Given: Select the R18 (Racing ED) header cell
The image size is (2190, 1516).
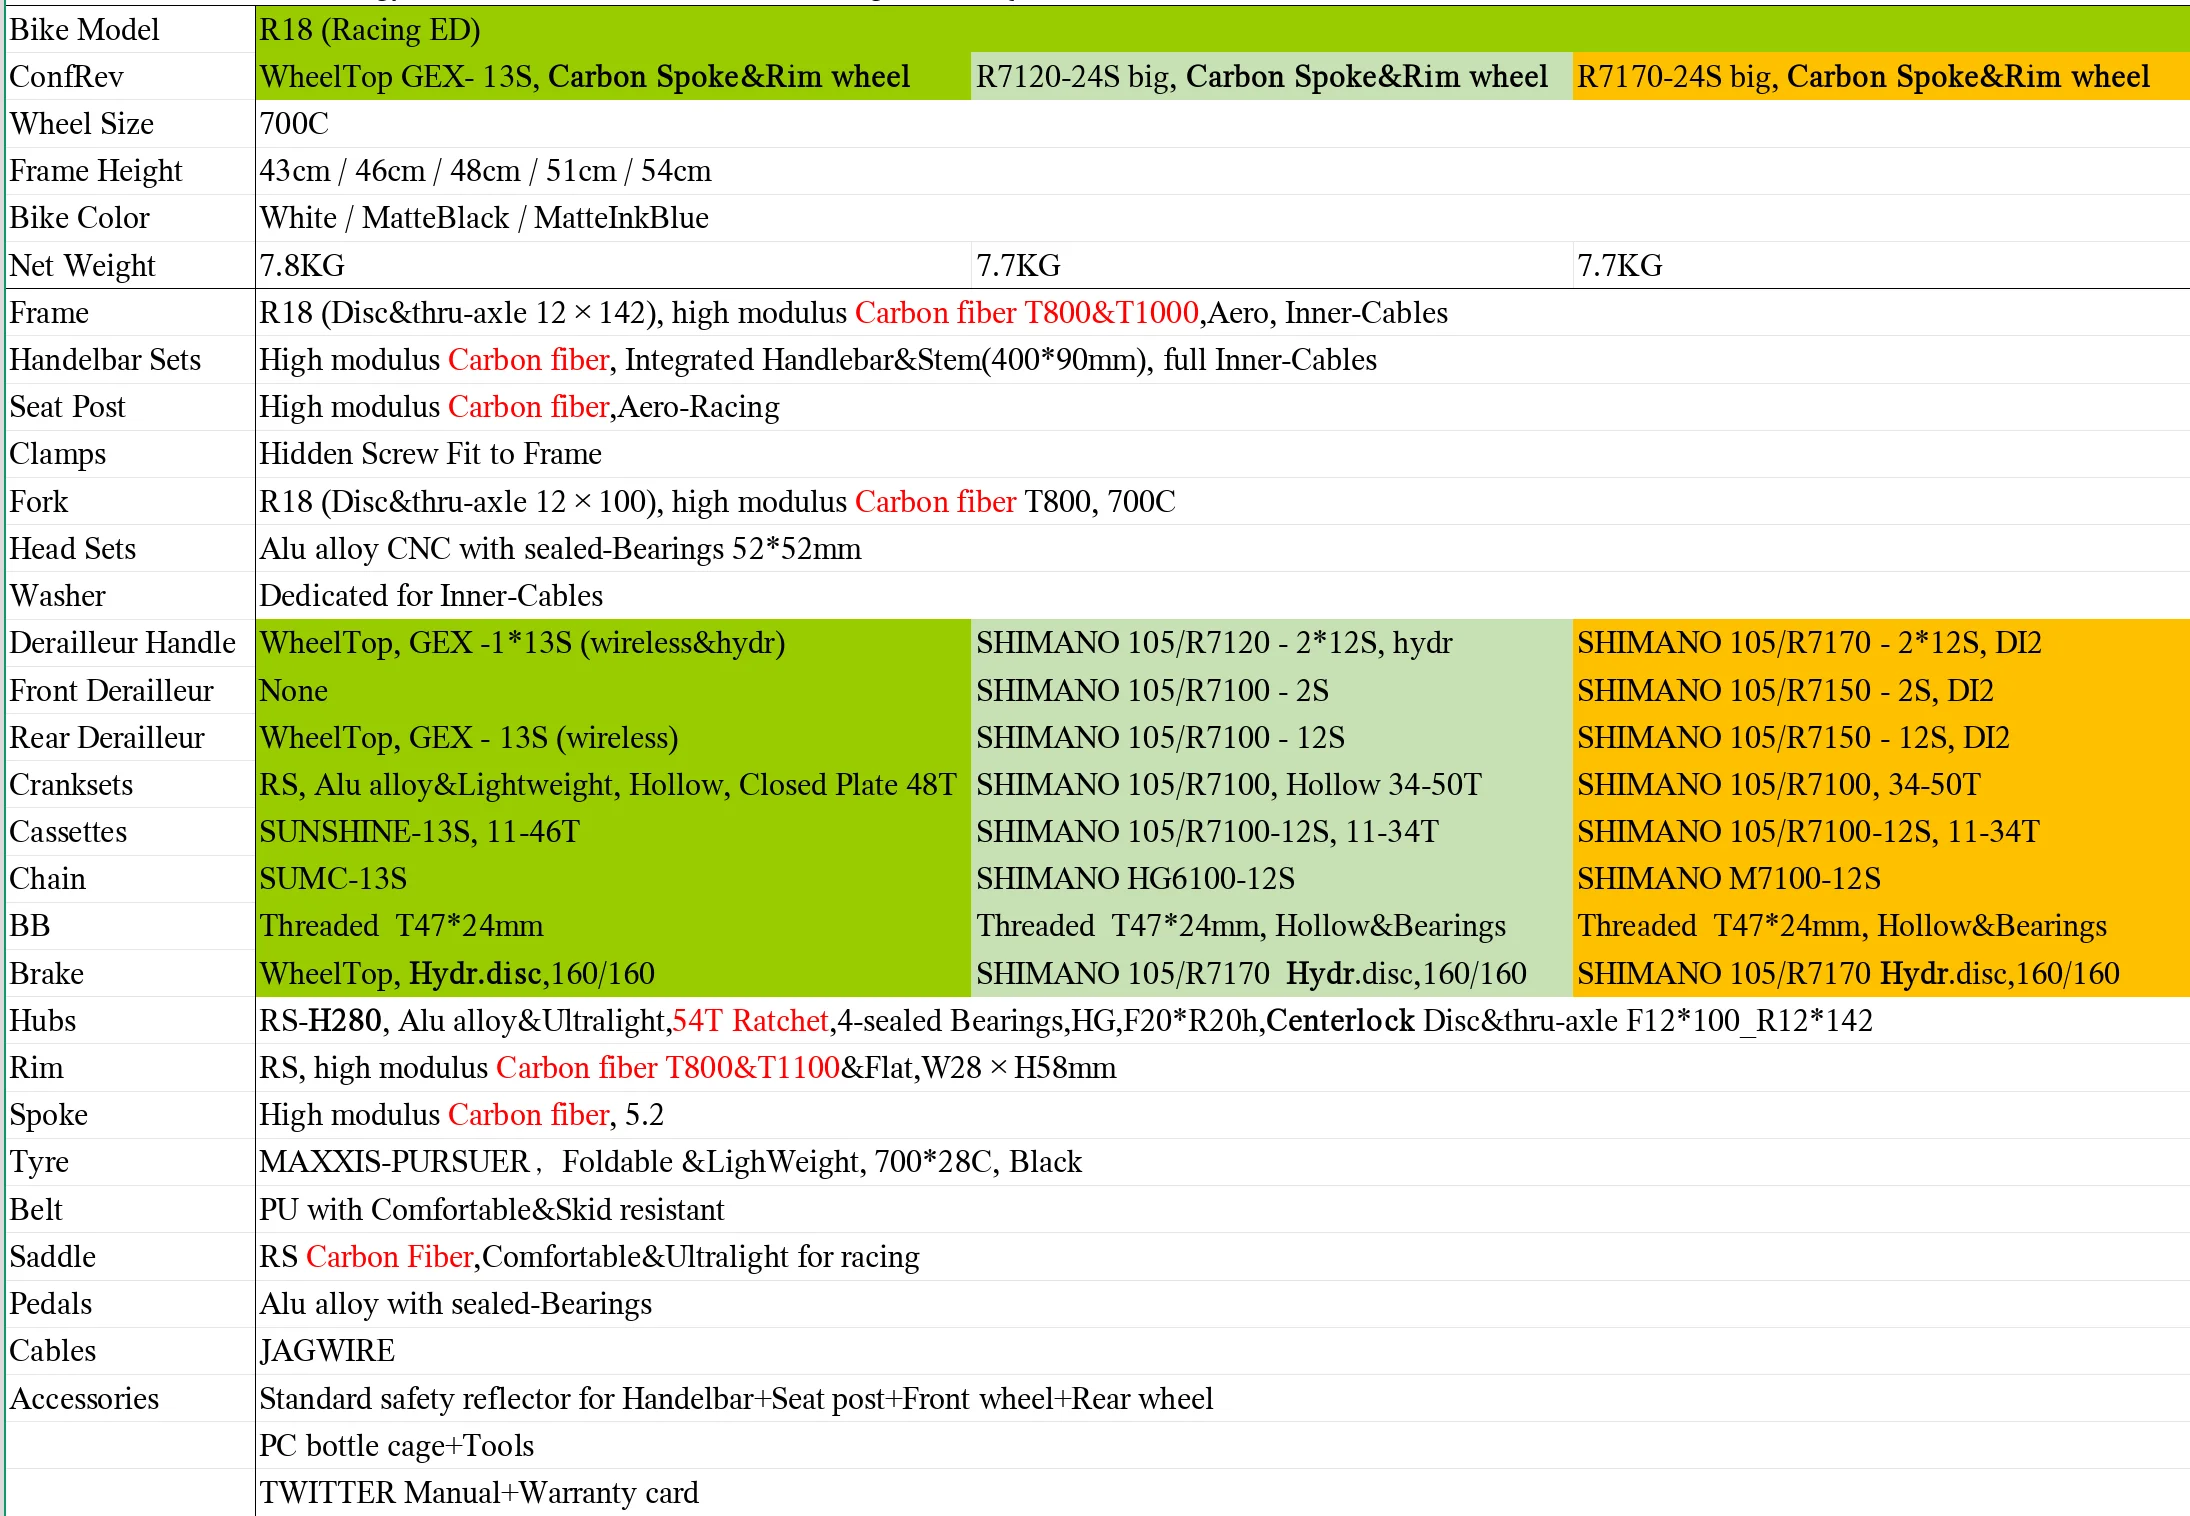Looking at the screenshot, I should pyautogui.click(x=370, y=30).
